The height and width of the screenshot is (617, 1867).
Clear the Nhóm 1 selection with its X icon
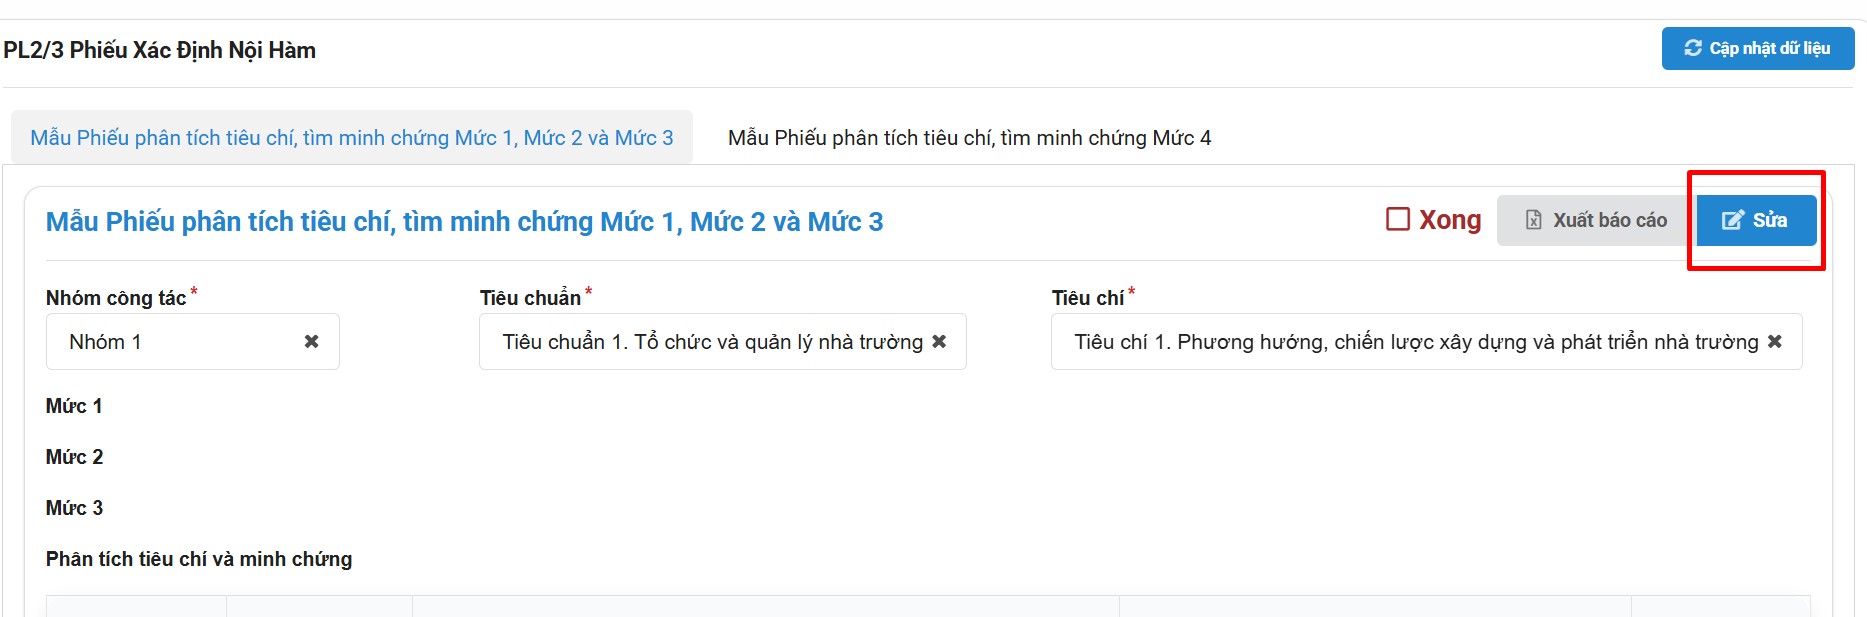coord(312,342)
